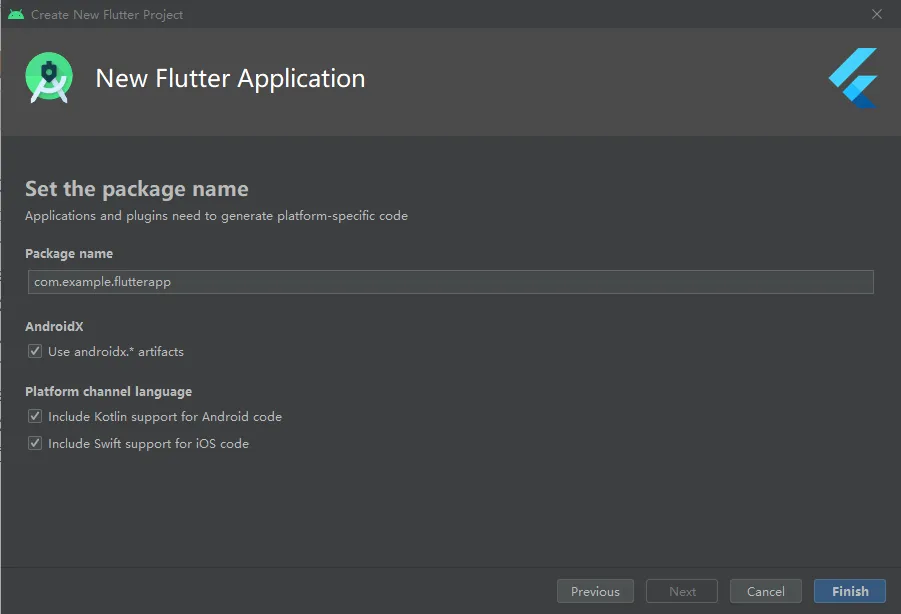
Task: Click the "Package name" field label
Action: click(x=69, y=254)
